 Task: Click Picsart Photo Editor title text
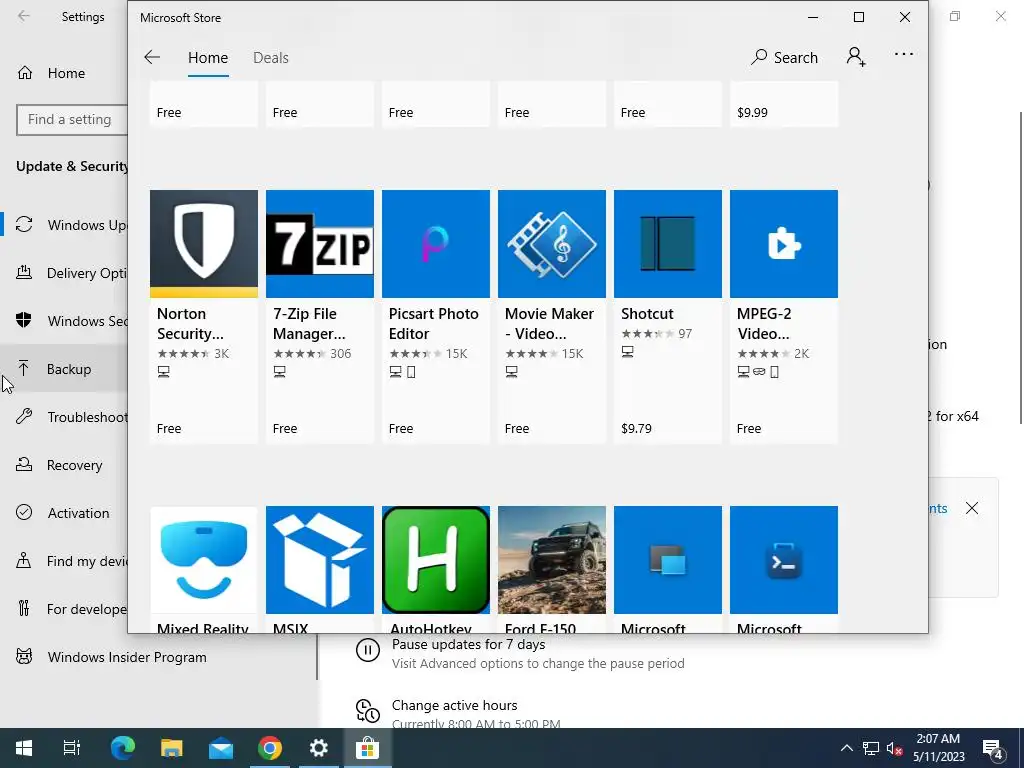tap(434, 324)
